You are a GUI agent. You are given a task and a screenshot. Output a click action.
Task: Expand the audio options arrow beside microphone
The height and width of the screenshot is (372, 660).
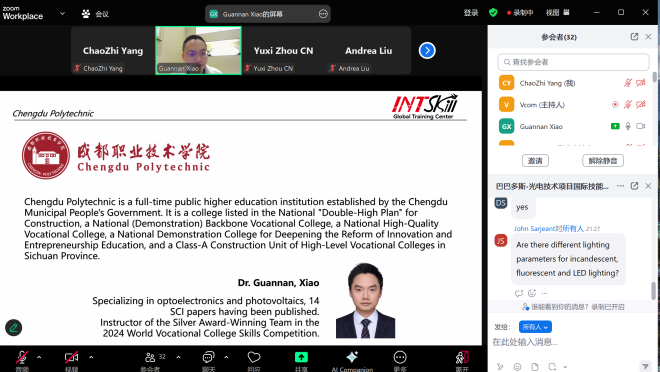[x=39, y=357]
